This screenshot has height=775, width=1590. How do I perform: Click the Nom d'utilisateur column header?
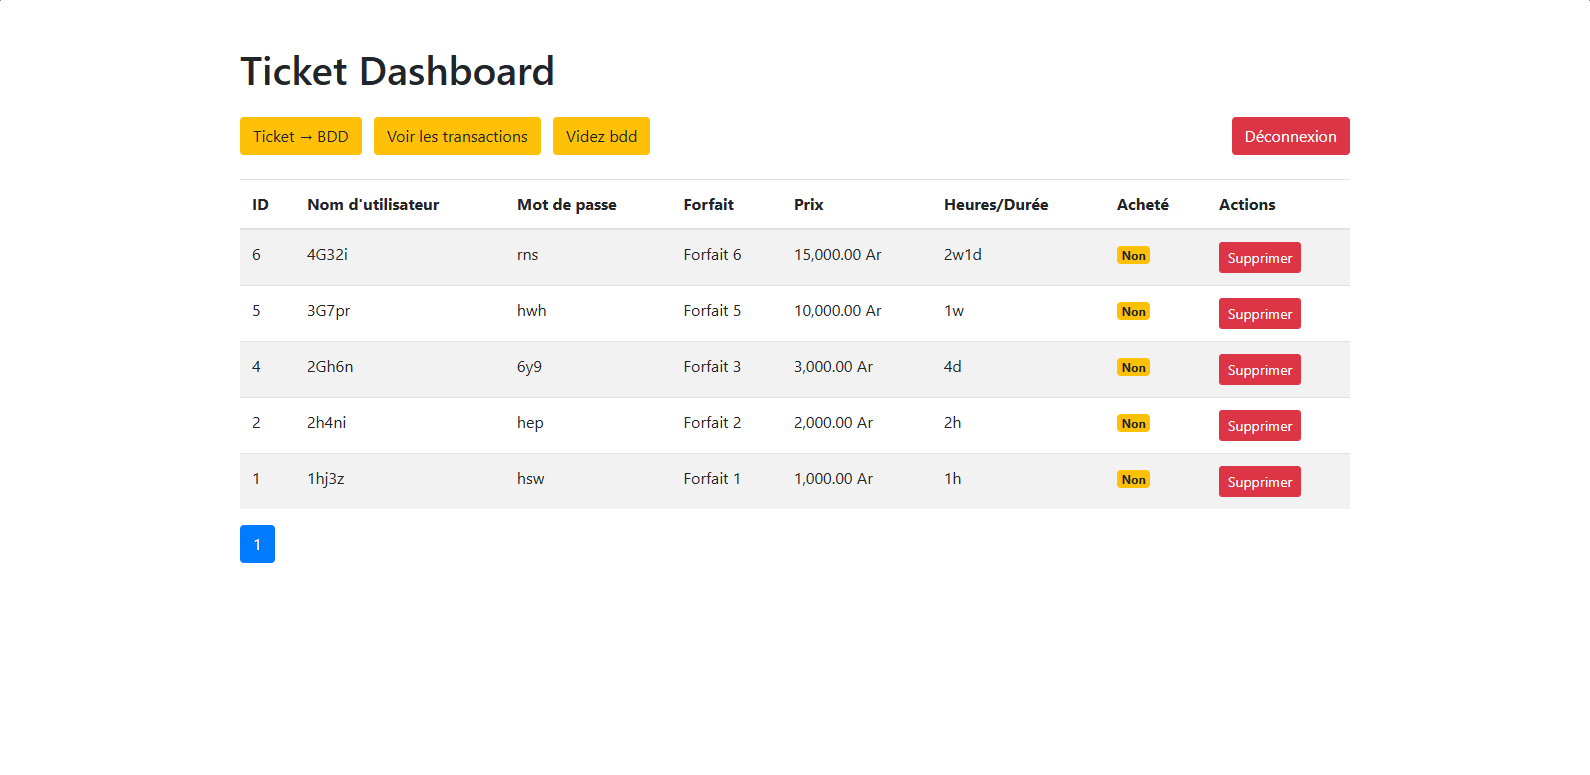click(x=373, y=205)
